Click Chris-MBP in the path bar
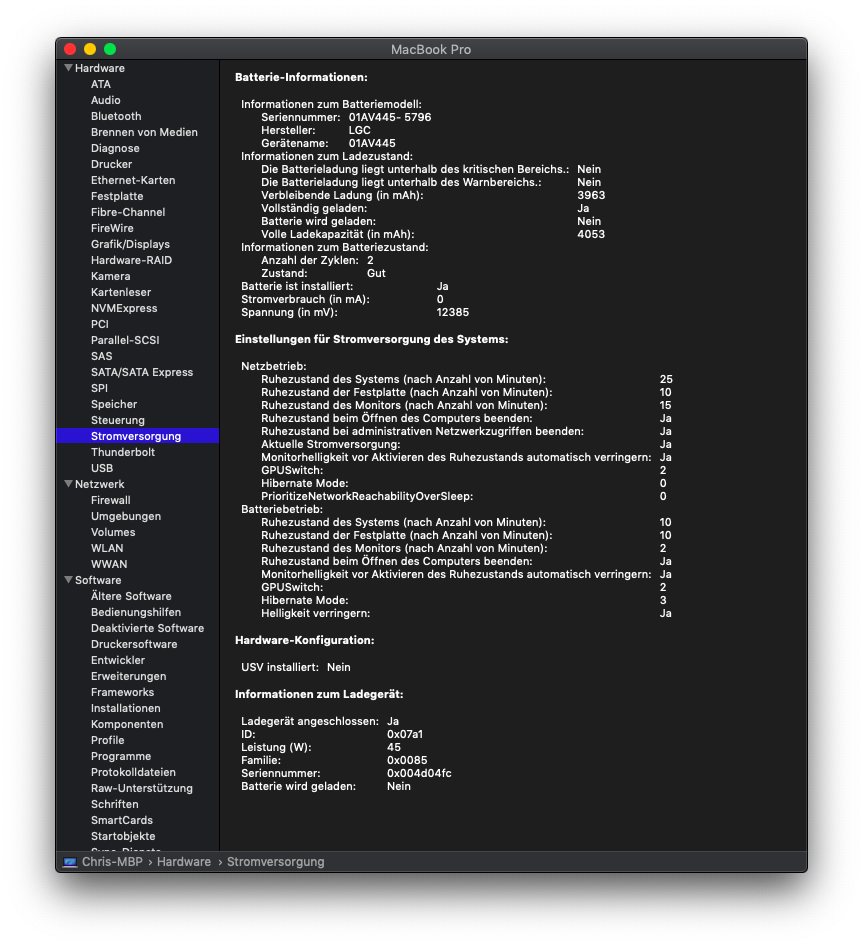The width and height of the screenshot is (863, 946). coord(112,862)
